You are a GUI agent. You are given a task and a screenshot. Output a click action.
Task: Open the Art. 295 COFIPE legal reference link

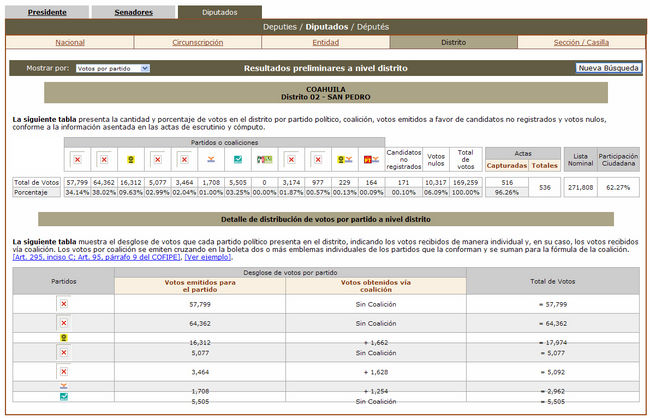96,257
